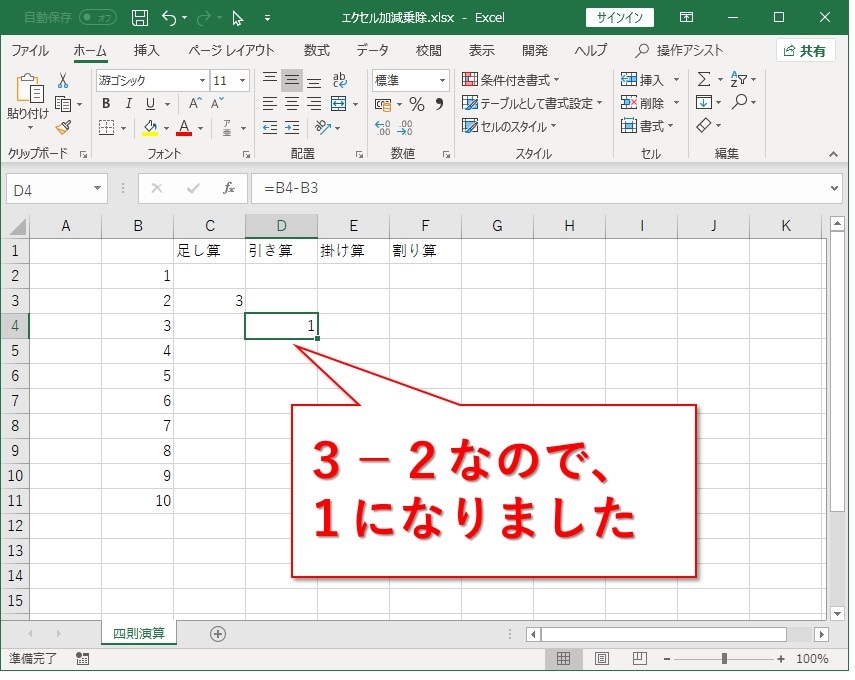Open the number format dropdown 標準
855x680 pixels.
click(x=443, y=81)
